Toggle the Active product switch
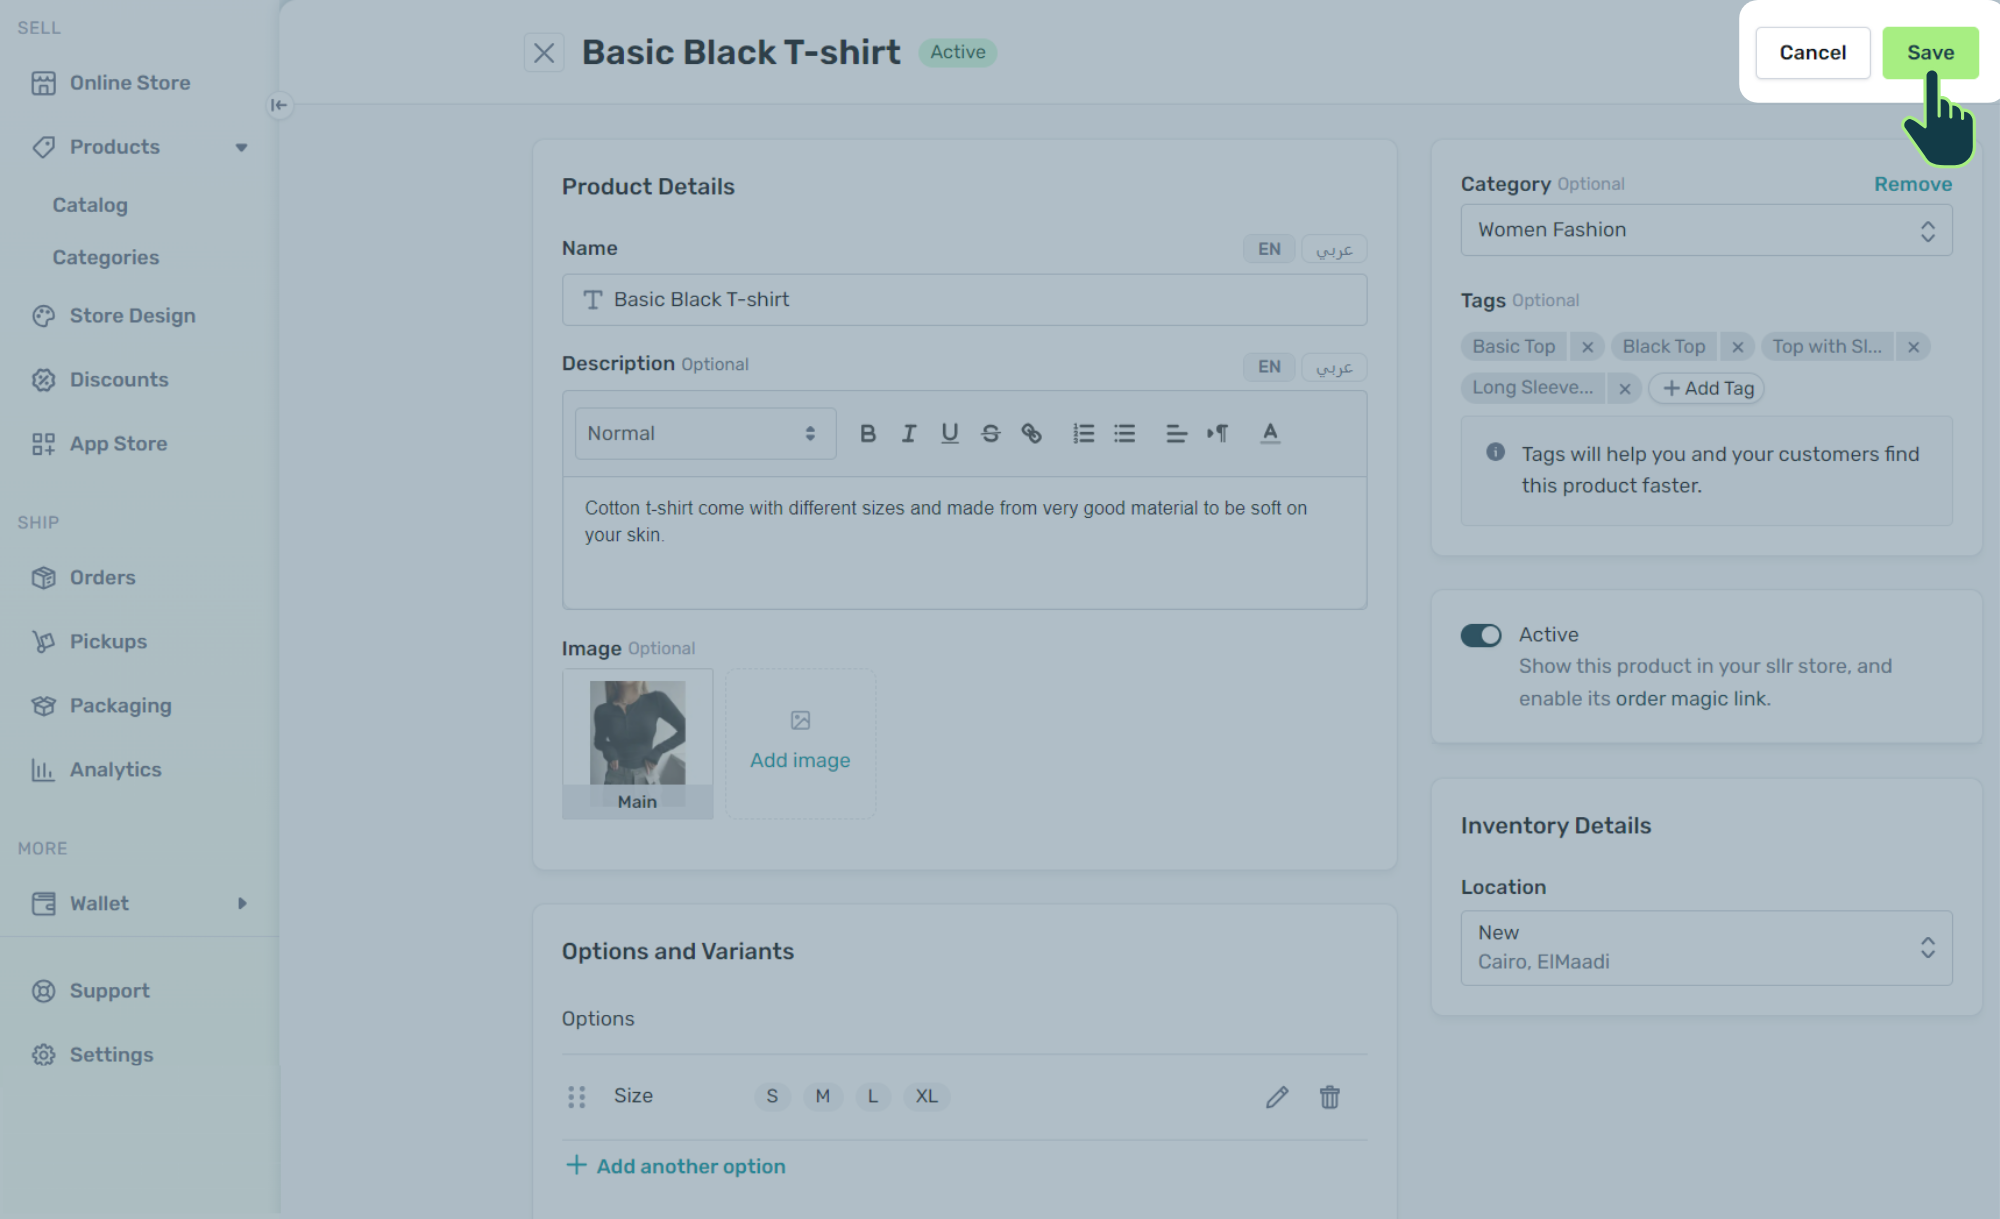Viewport: 2000px width, 1219px height. pyautogui.click(x=1481, y=635)
